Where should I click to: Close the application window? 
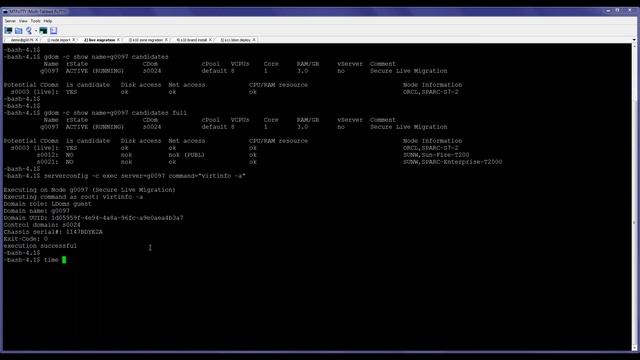tap(629, 11)
